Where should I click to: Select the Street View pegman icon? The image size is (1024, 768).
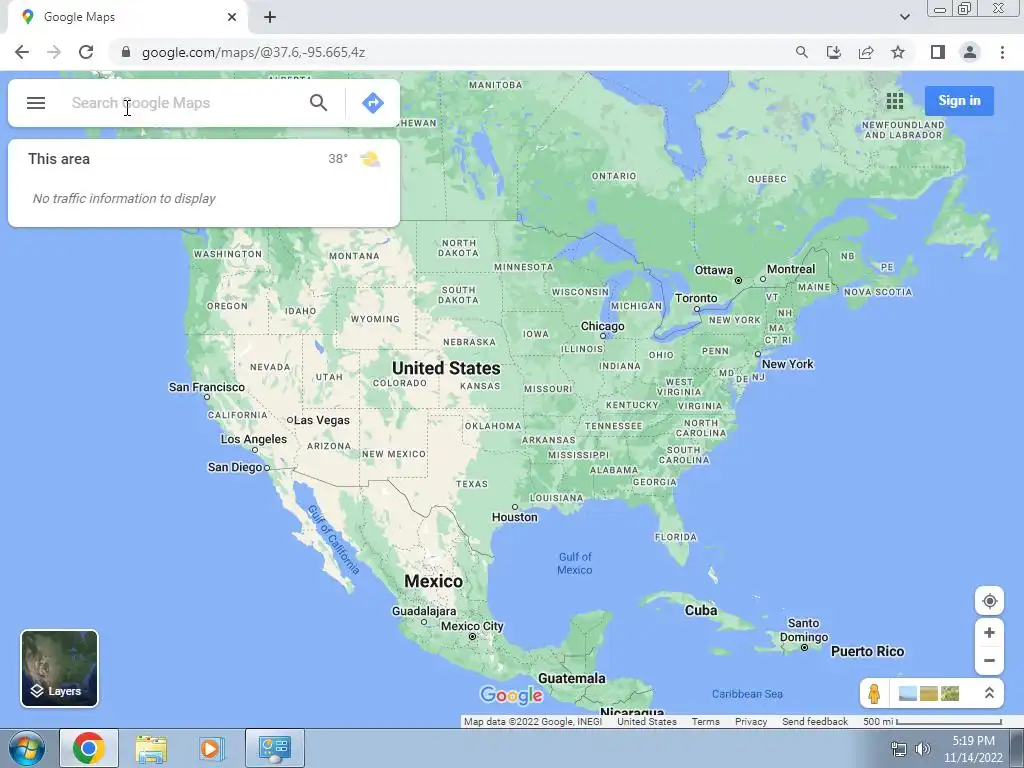pyautogui.click(x=874, y=693)
